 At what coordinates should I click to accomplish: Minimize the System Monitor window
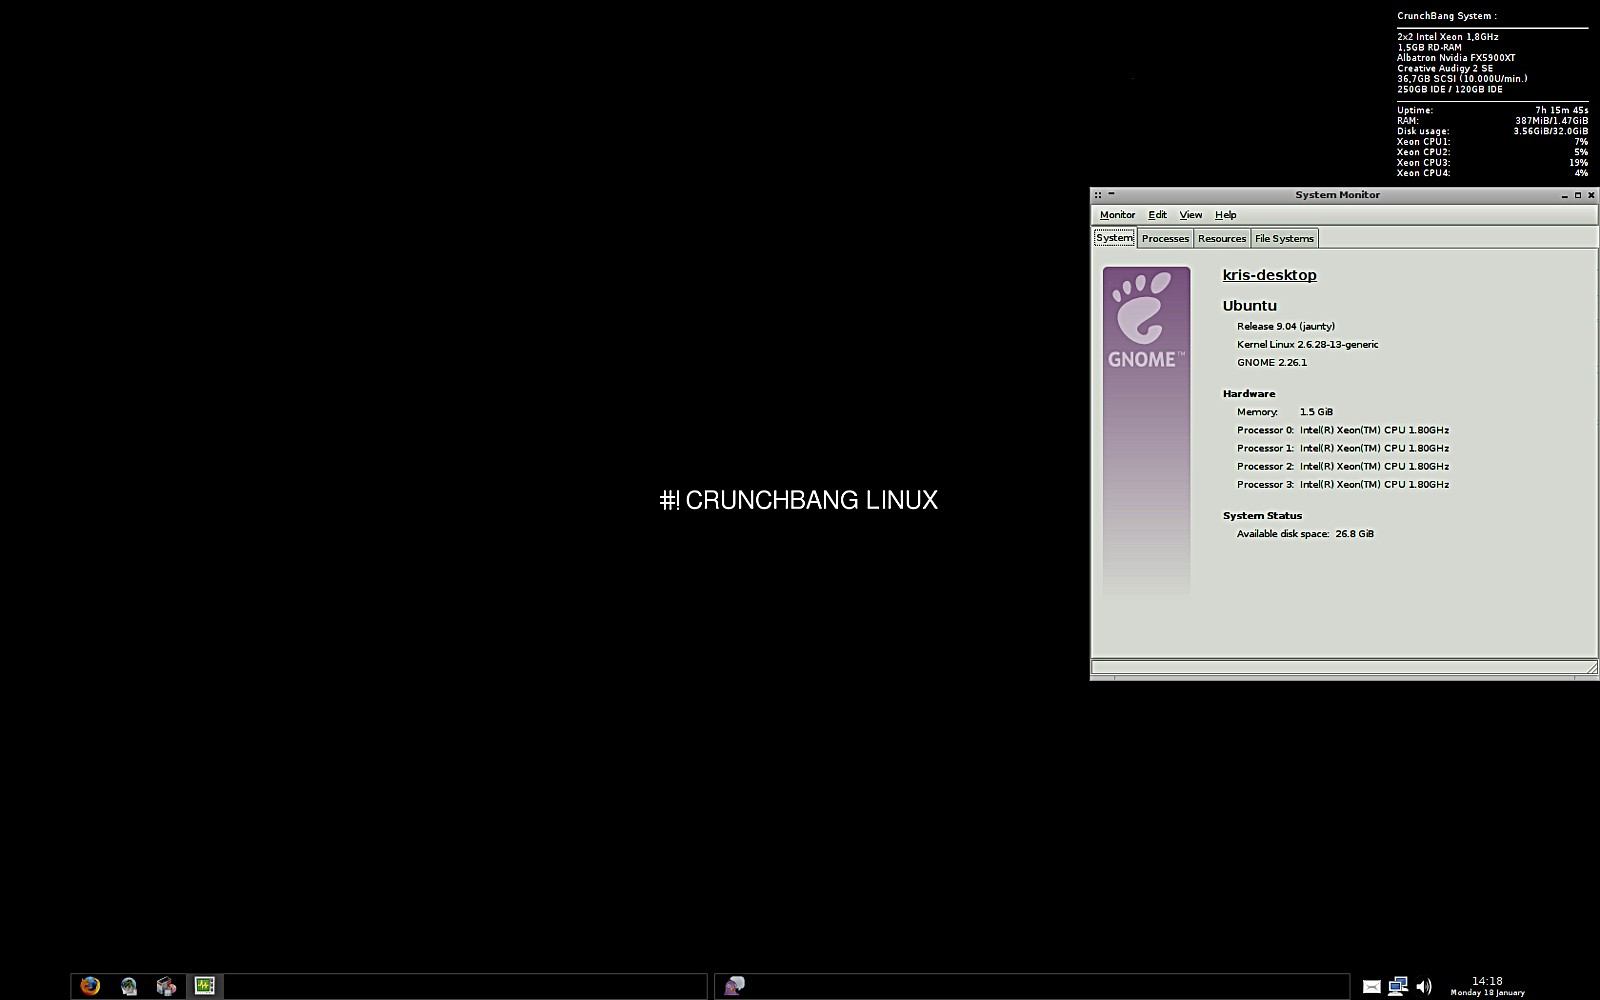[x=1564, y=196]
